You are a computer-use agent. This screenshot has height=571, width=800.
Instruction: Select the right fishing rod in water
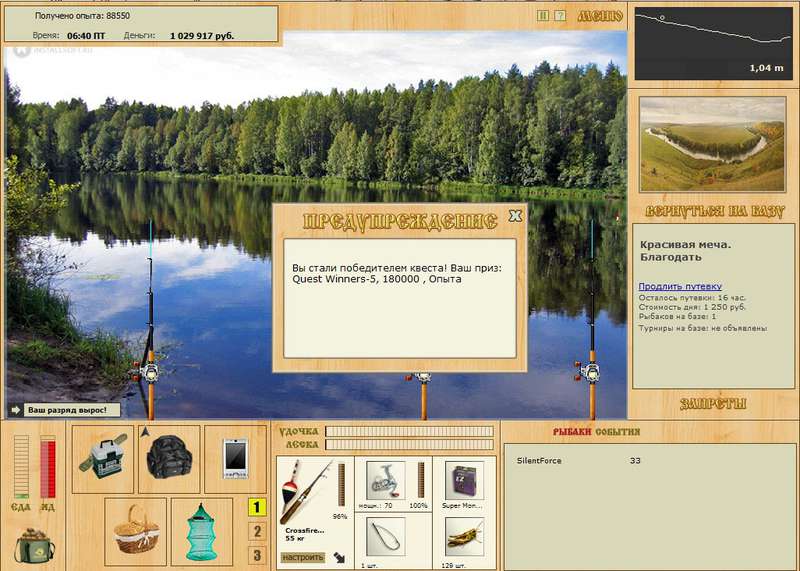click(x=592, y=321)
